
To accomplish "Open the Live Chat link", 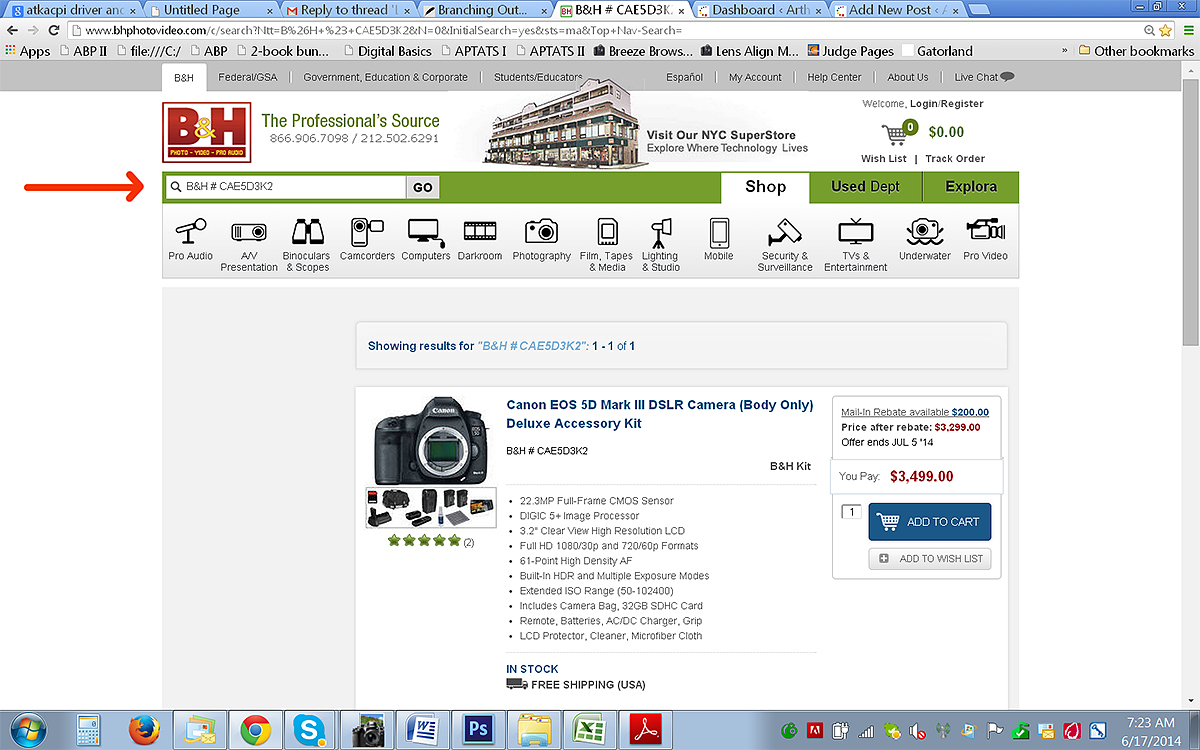I will [984, 77].
